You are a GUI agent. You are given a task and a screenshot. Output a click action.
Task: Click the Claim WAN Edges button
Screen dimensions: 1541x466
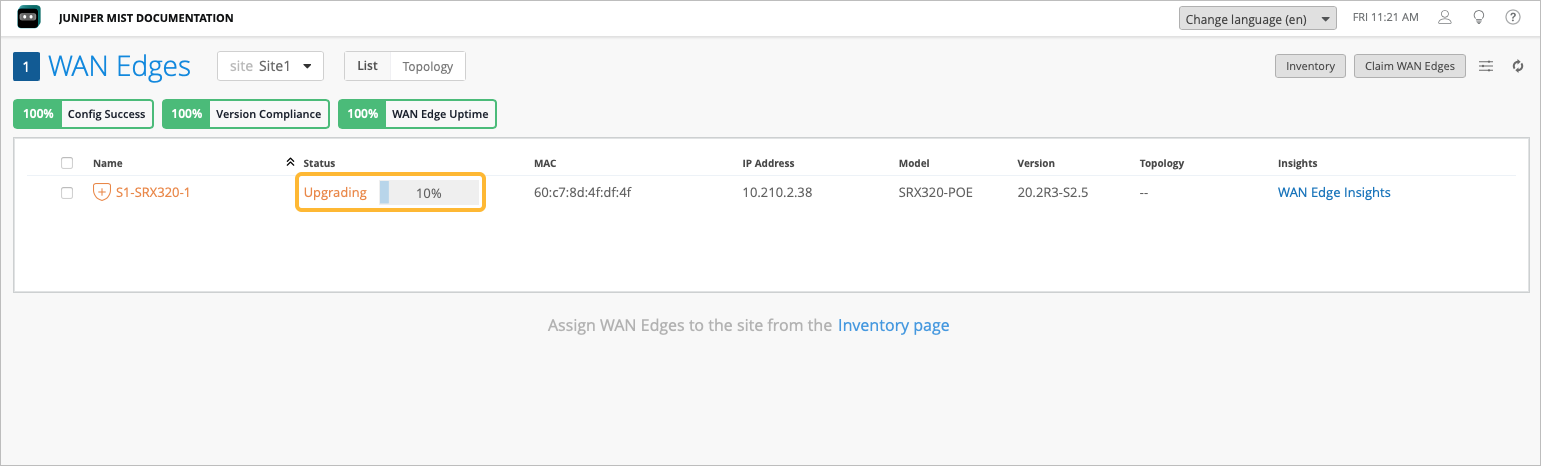[x=1409, y=66]
